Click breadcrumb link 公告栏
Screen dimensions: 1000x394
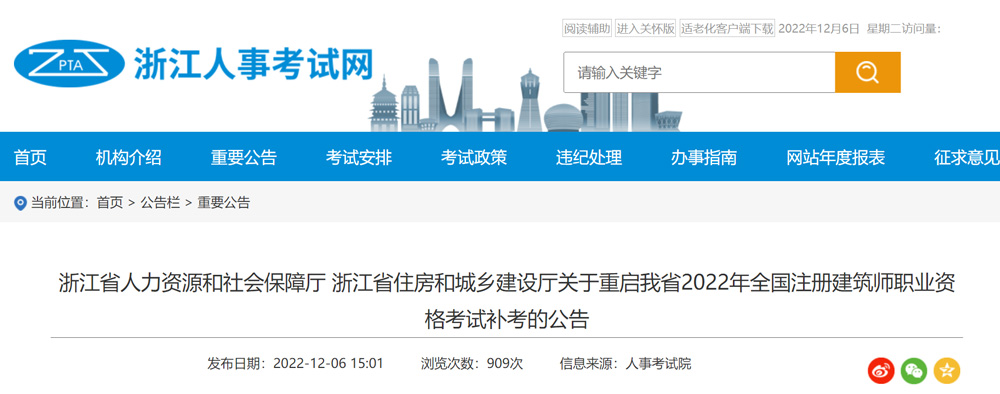160,203
